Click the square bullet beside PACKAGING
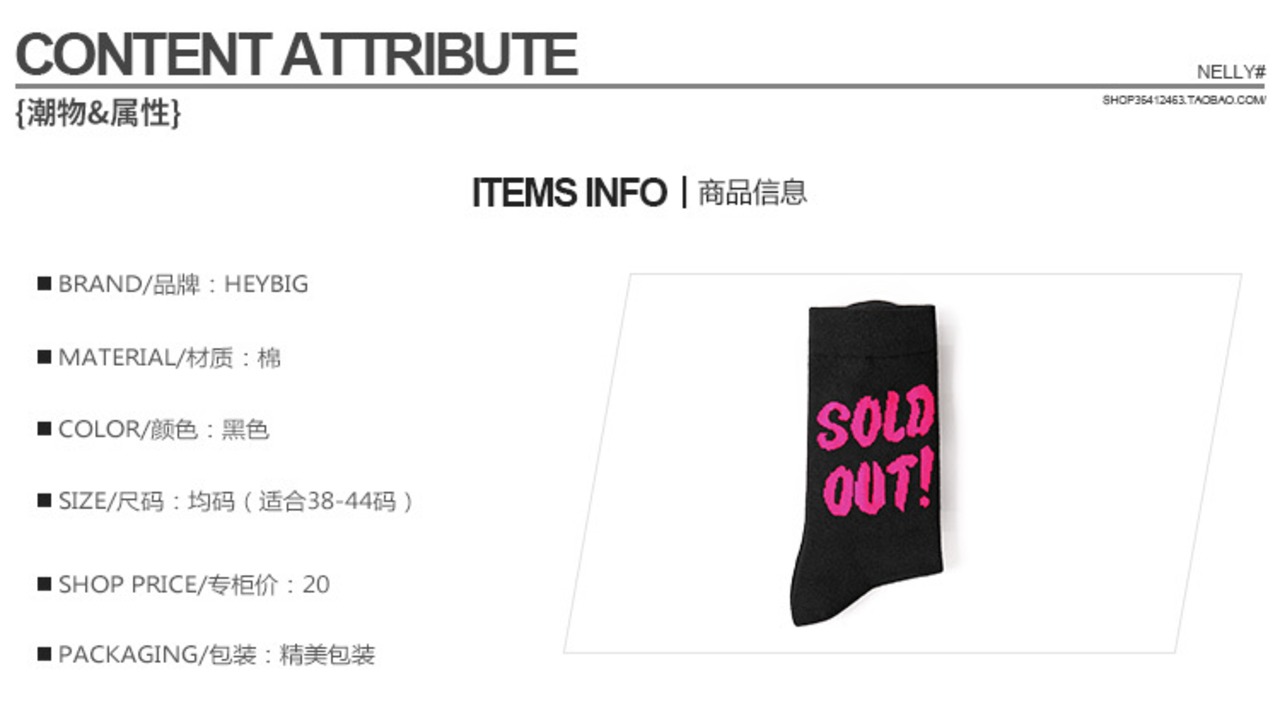Viewport: 1280px width, 712px height. 44,655
